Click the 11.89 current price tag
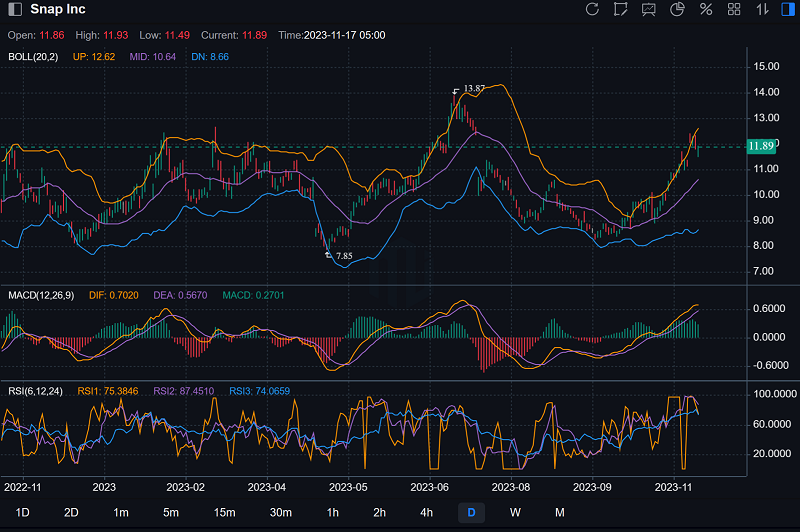800x532 pixels. [760, 146]
